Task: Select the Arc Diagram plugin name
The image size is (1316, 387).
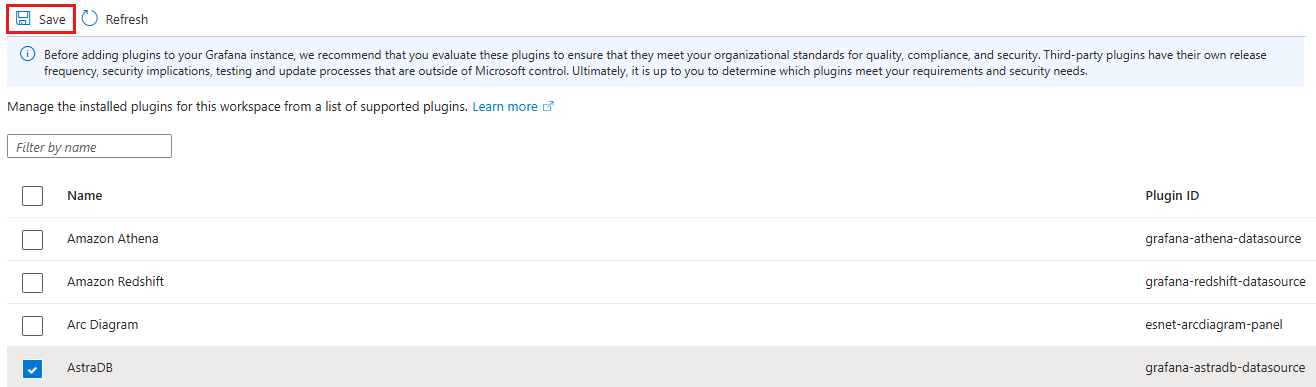Action: point(102,325)
